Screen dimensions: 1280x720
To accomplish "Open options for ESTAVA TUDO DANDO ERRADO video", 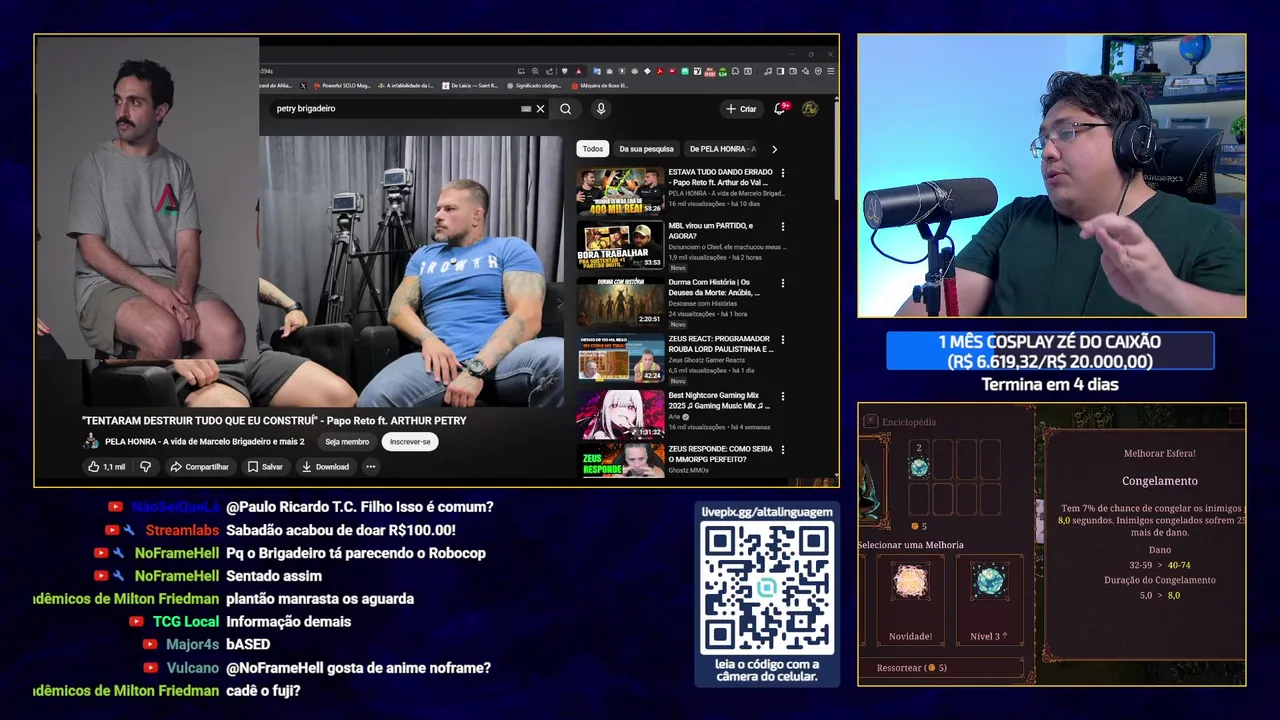I will coord(782,173).
